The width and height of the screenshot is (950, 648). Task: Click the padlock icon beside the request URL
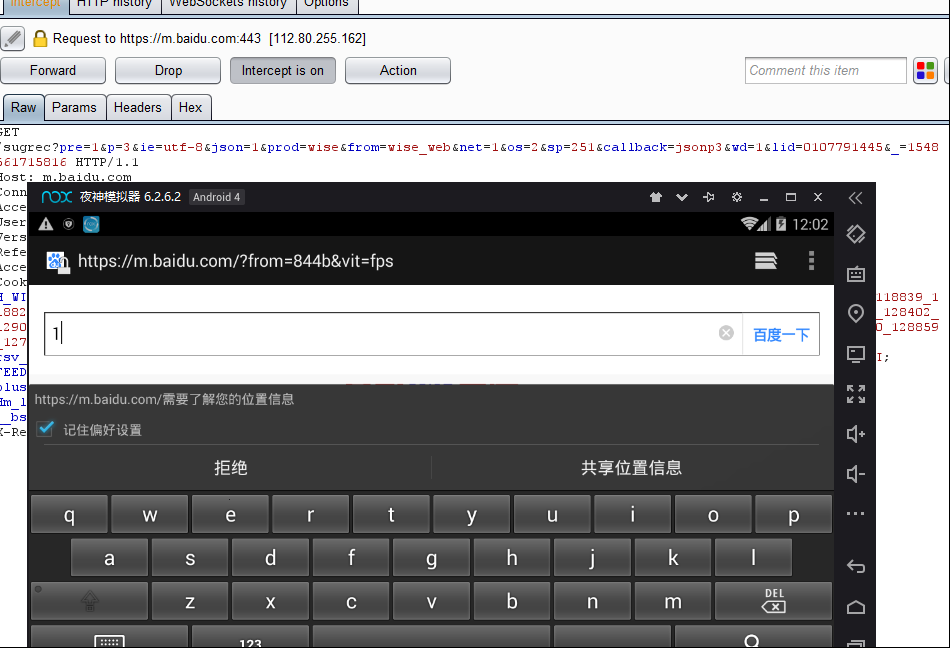(x=40, y=38)
